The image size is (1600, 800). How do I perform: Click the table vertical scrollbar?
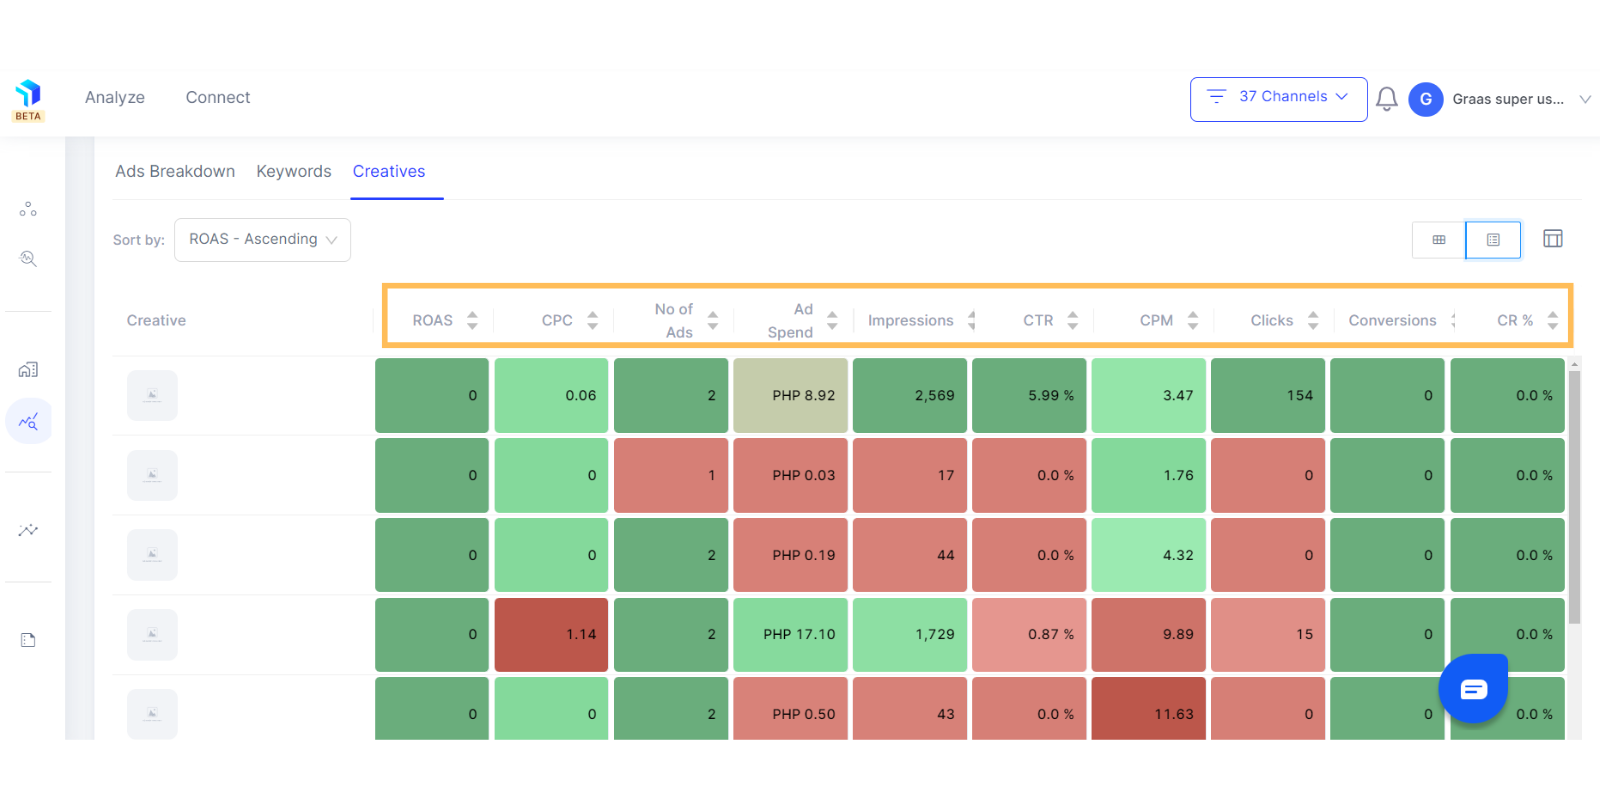tap(1575, 497)
